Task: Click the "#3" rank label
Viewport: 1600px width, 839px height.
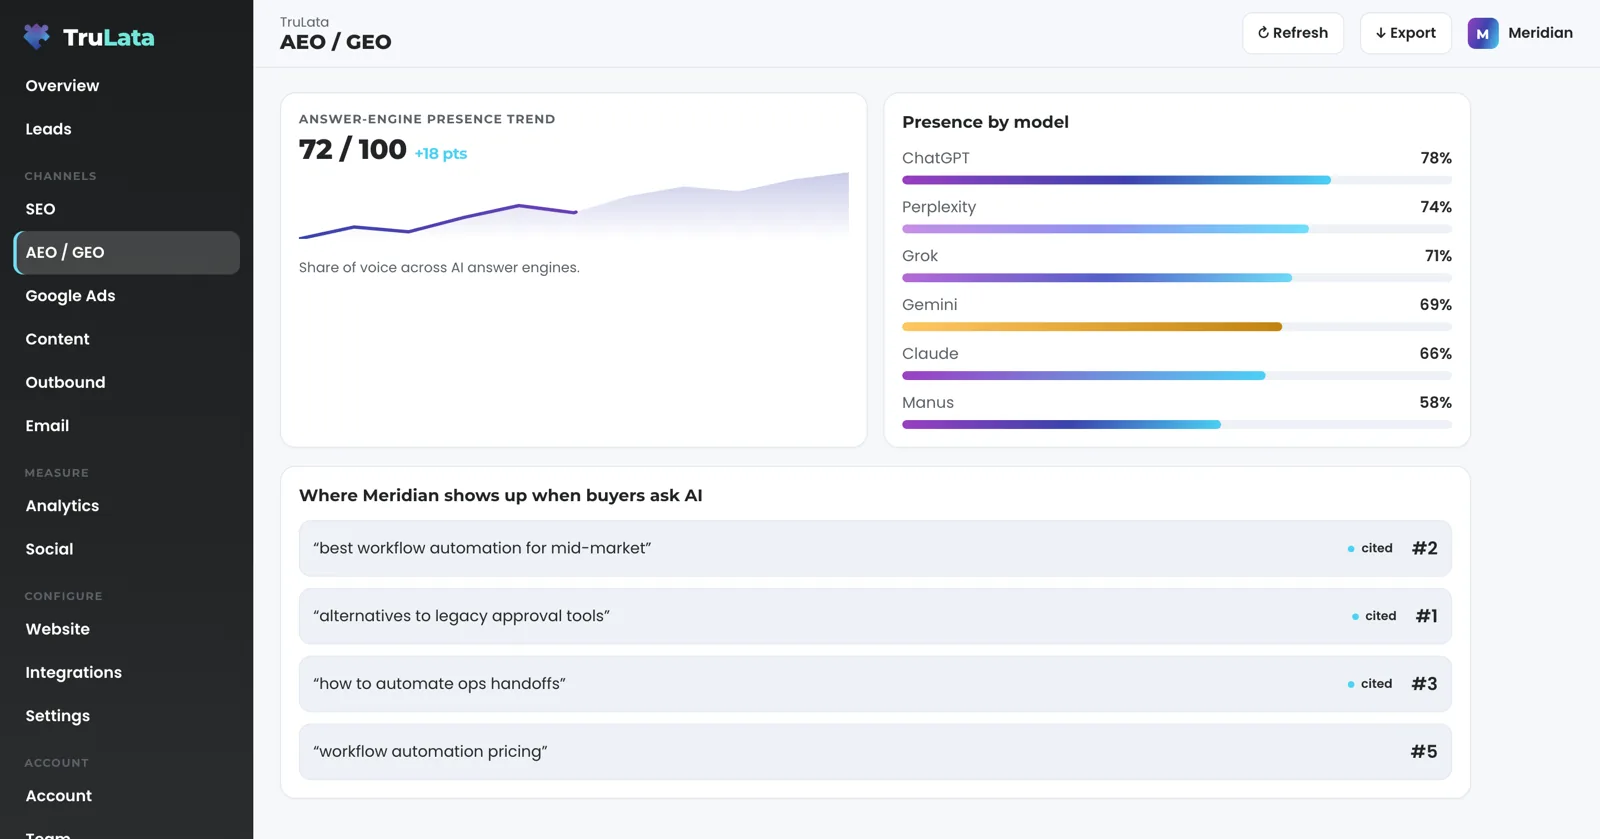Action: 1425,684
